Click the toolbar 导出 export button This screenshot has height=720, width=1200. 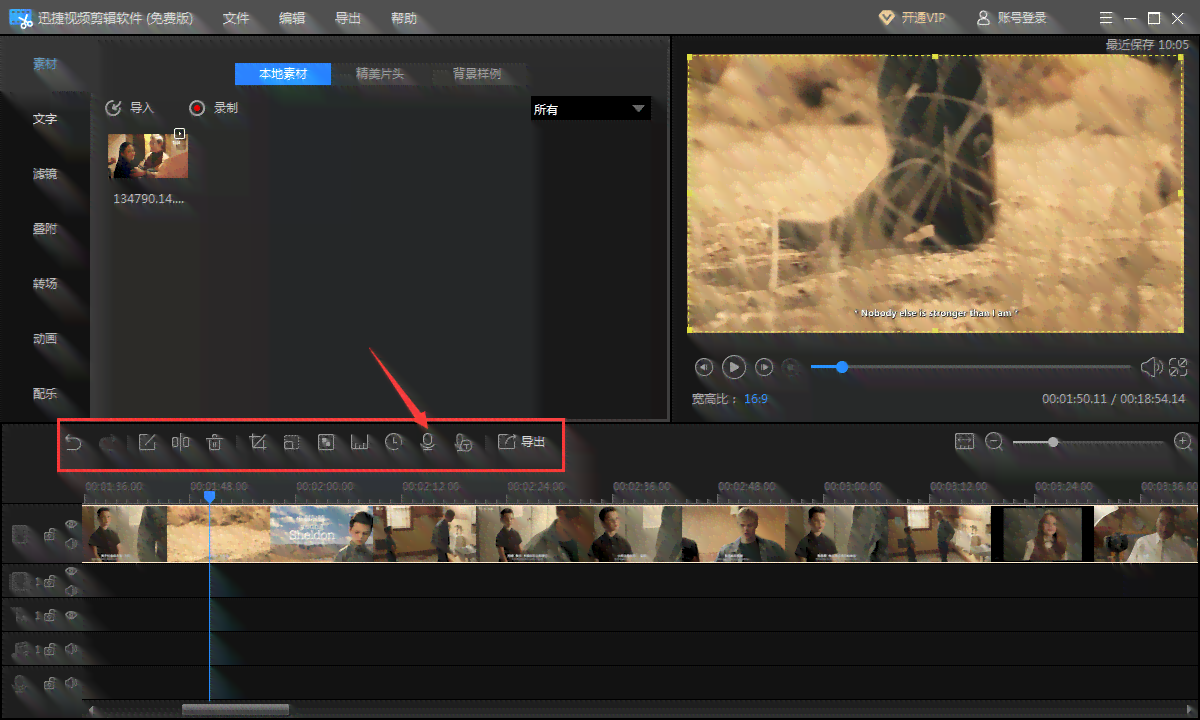click(522, 442)
